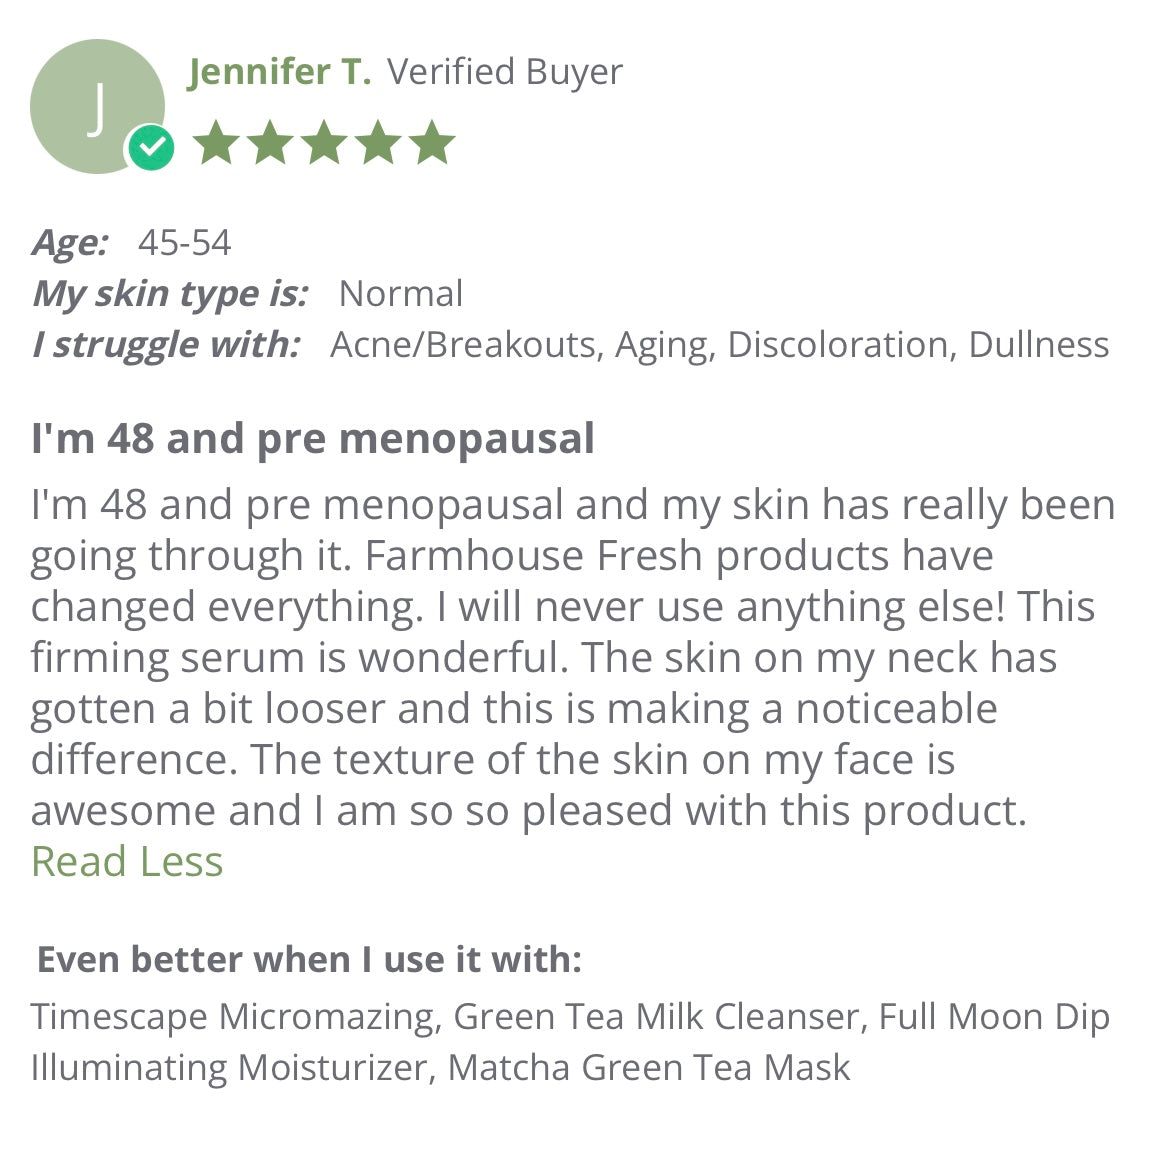Click the reviewer avatar with letter J

tap(96, 106)
